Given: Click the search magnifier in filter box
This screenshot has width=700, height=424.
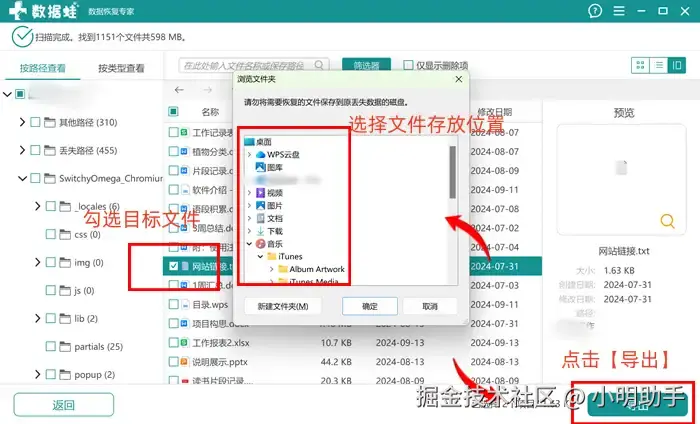Looking at the screenshot, I should pos(319,65).
